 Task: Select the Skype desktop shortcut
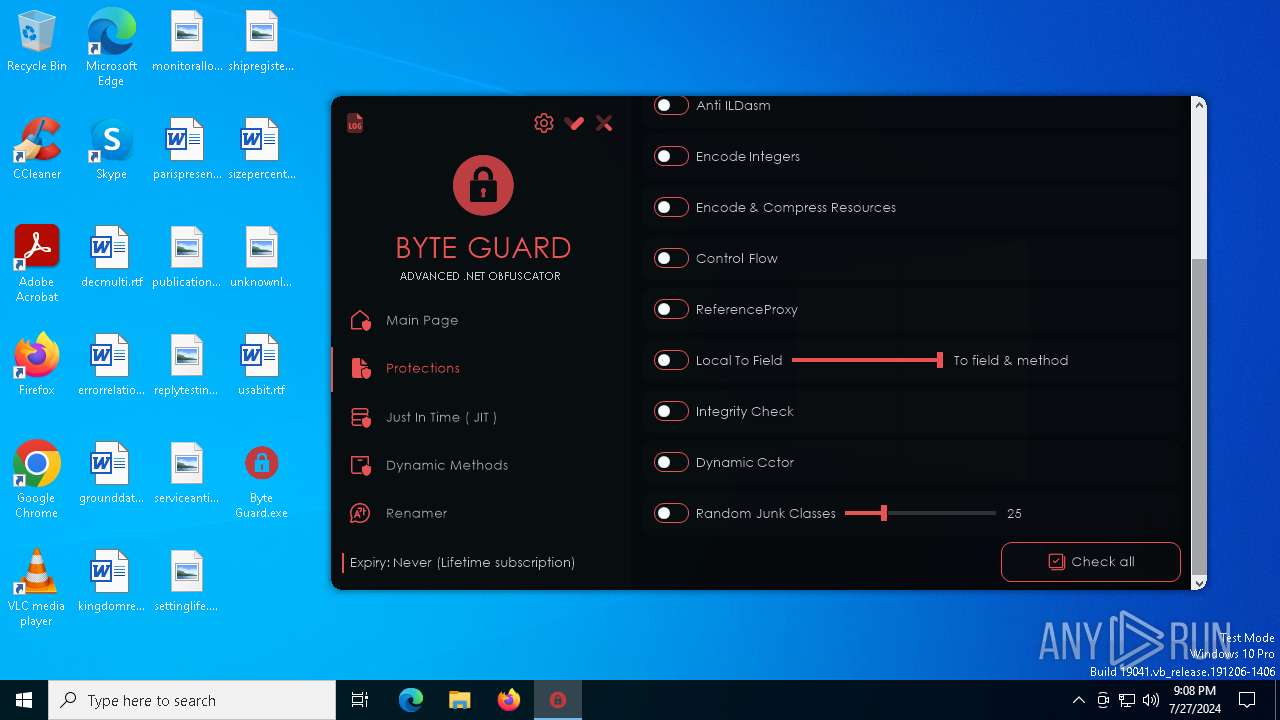point(111,148)
